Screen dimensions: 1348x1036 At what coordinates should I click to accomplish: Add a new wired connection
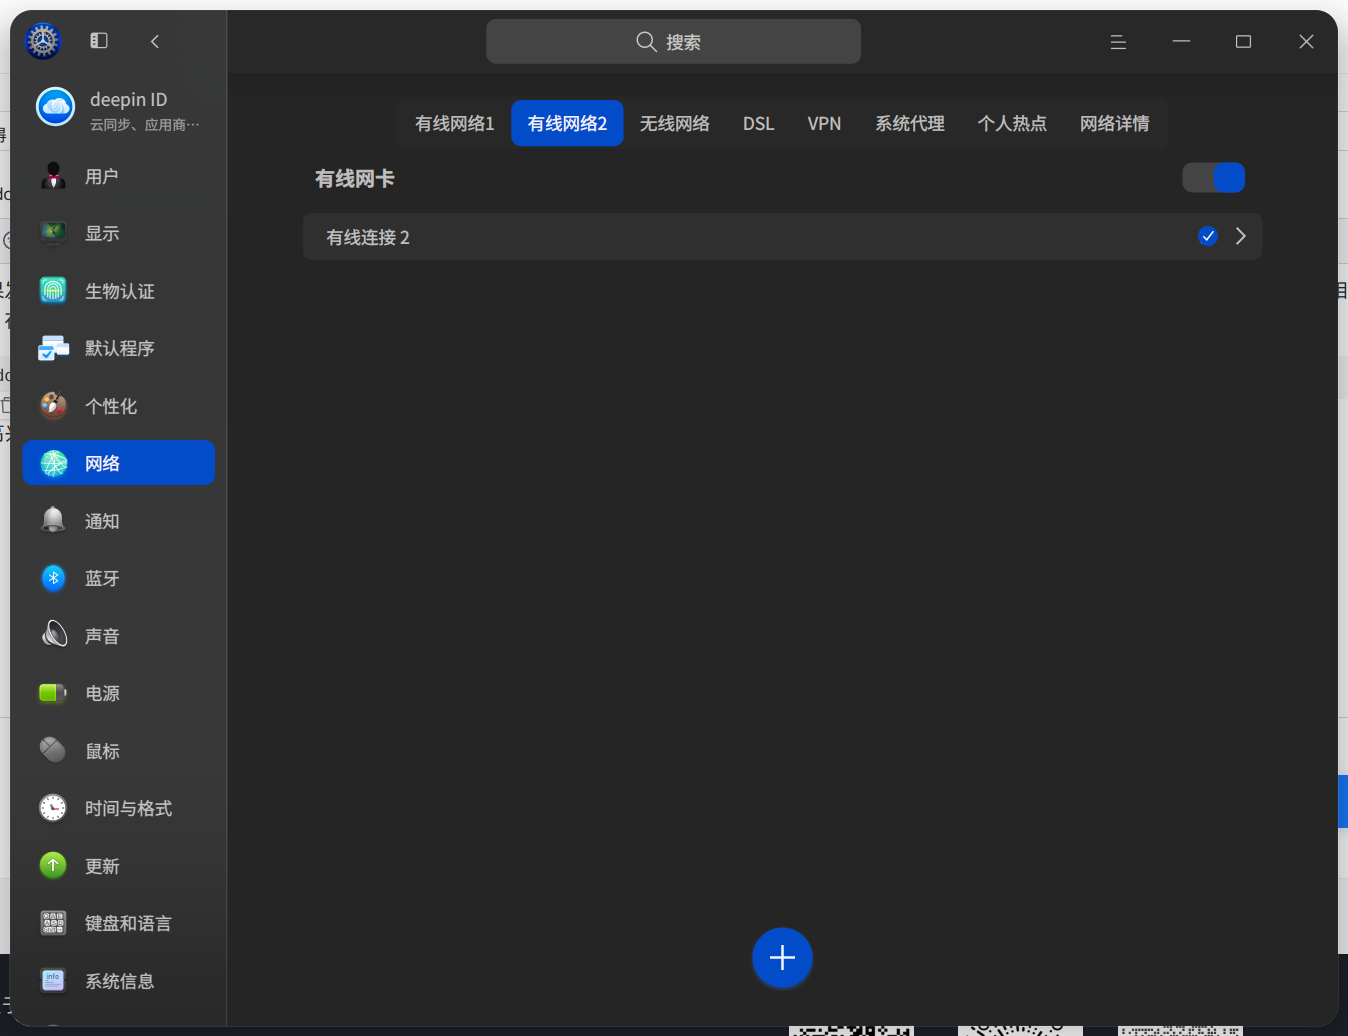tap(782, 958)
